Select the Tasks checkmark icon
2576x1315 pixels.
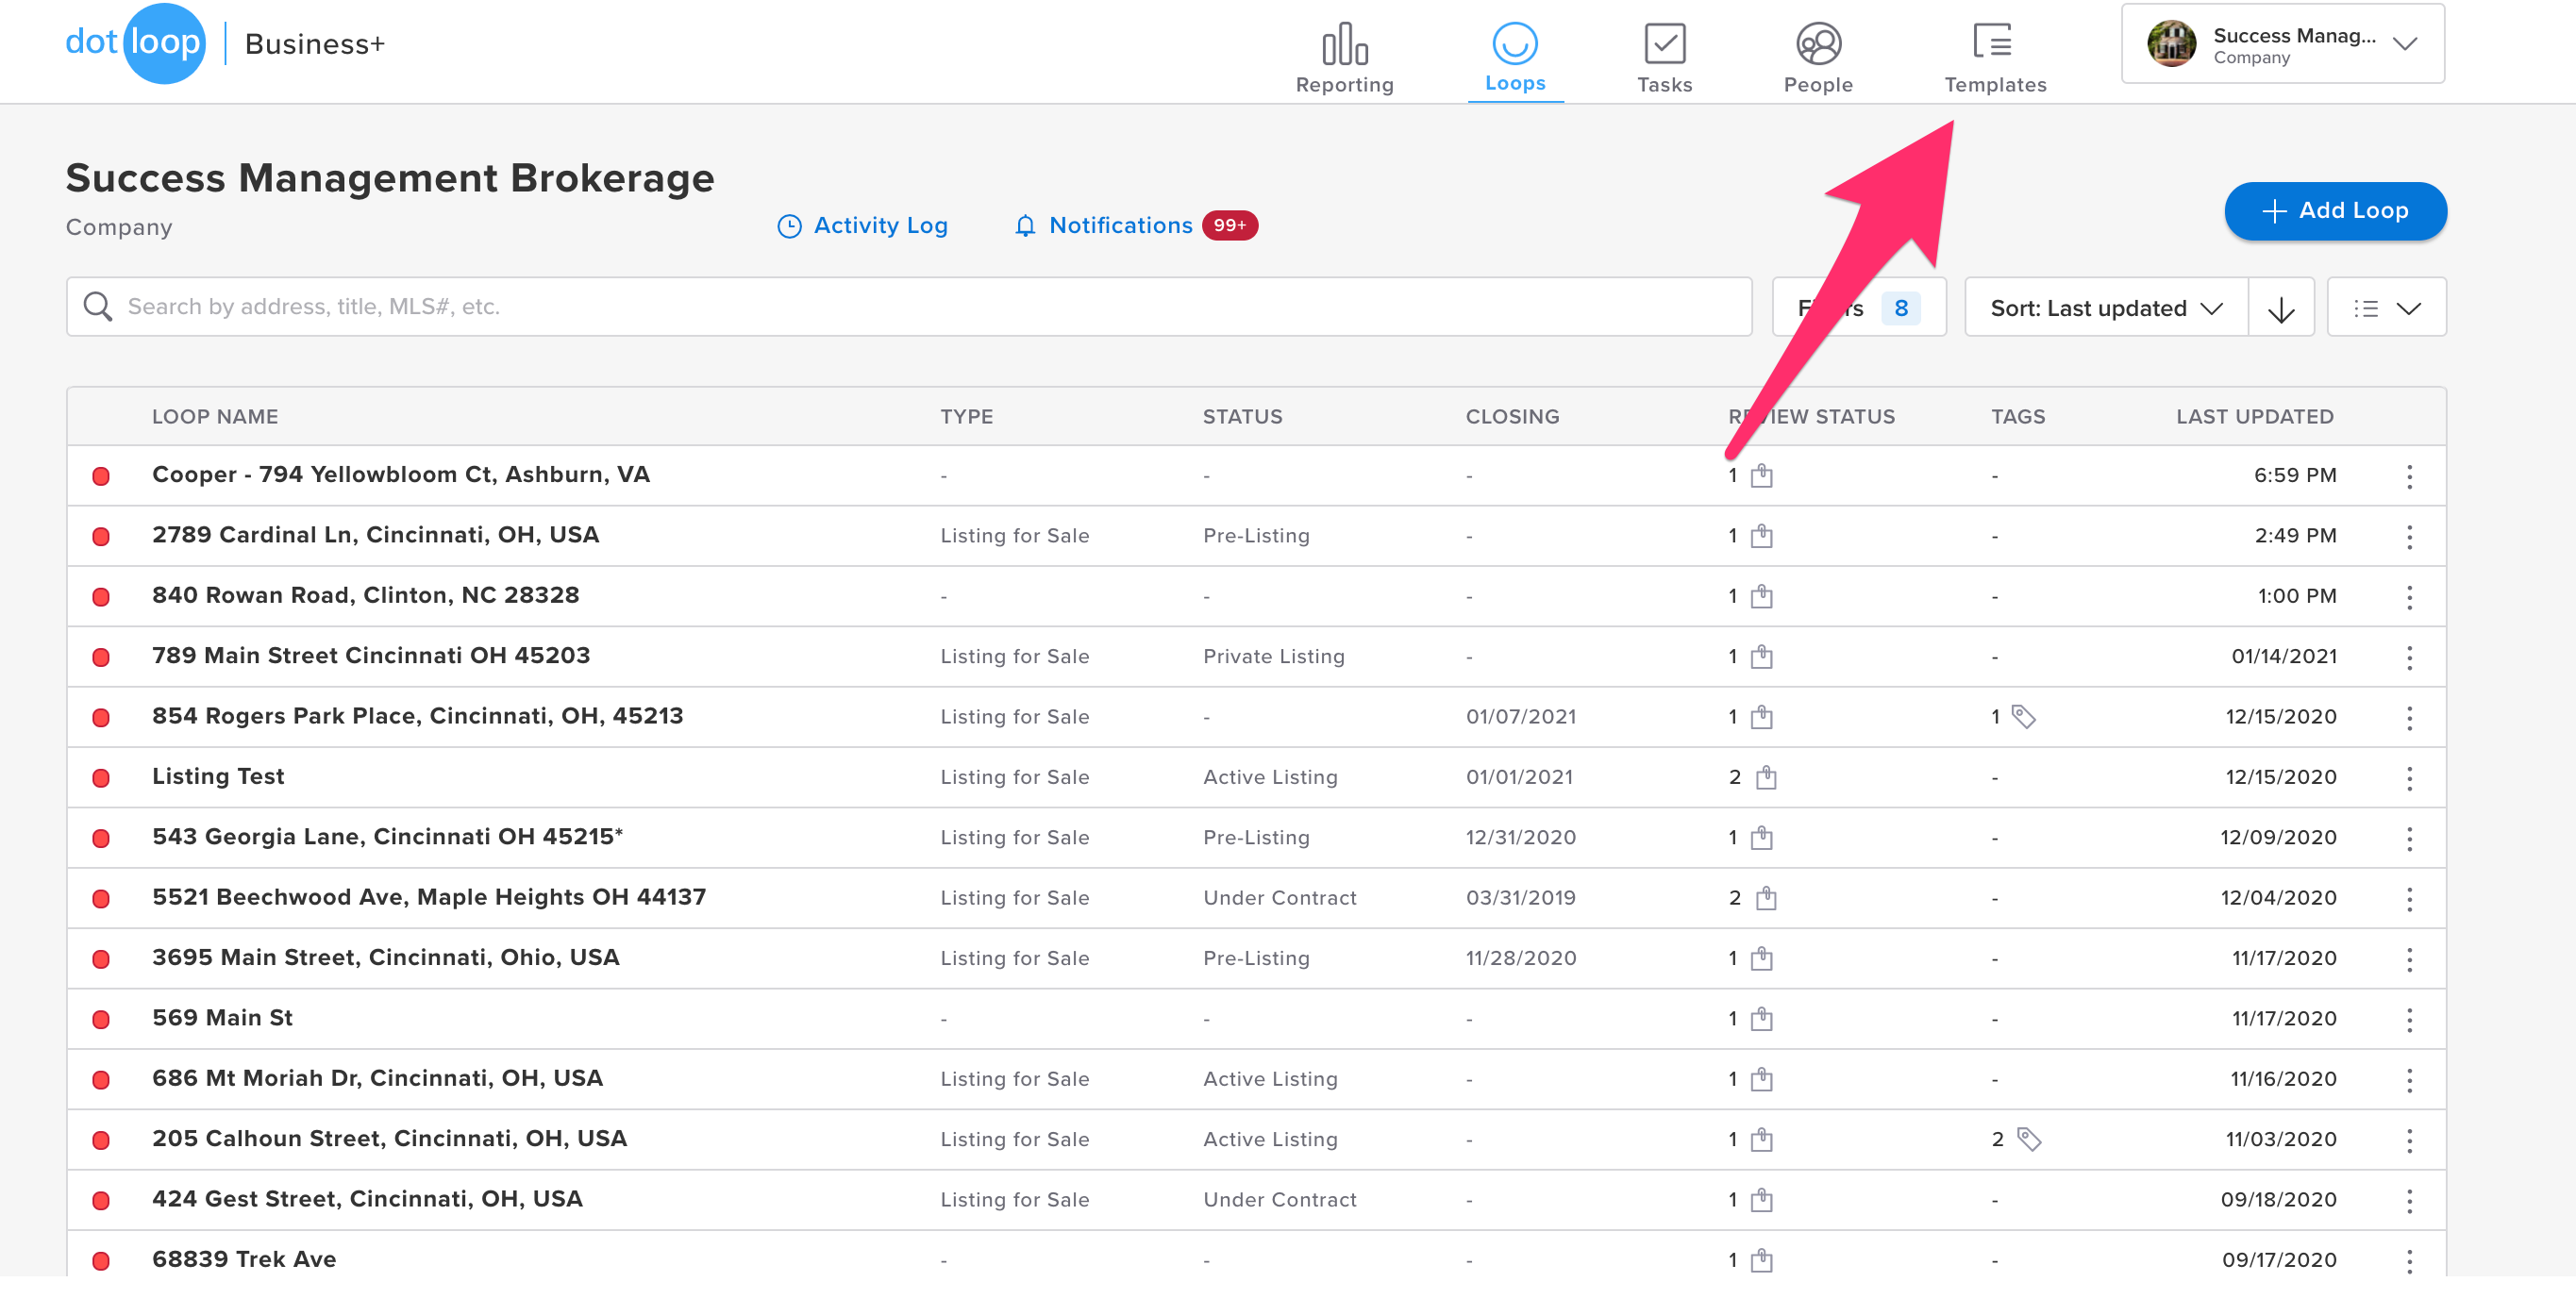1664,44
